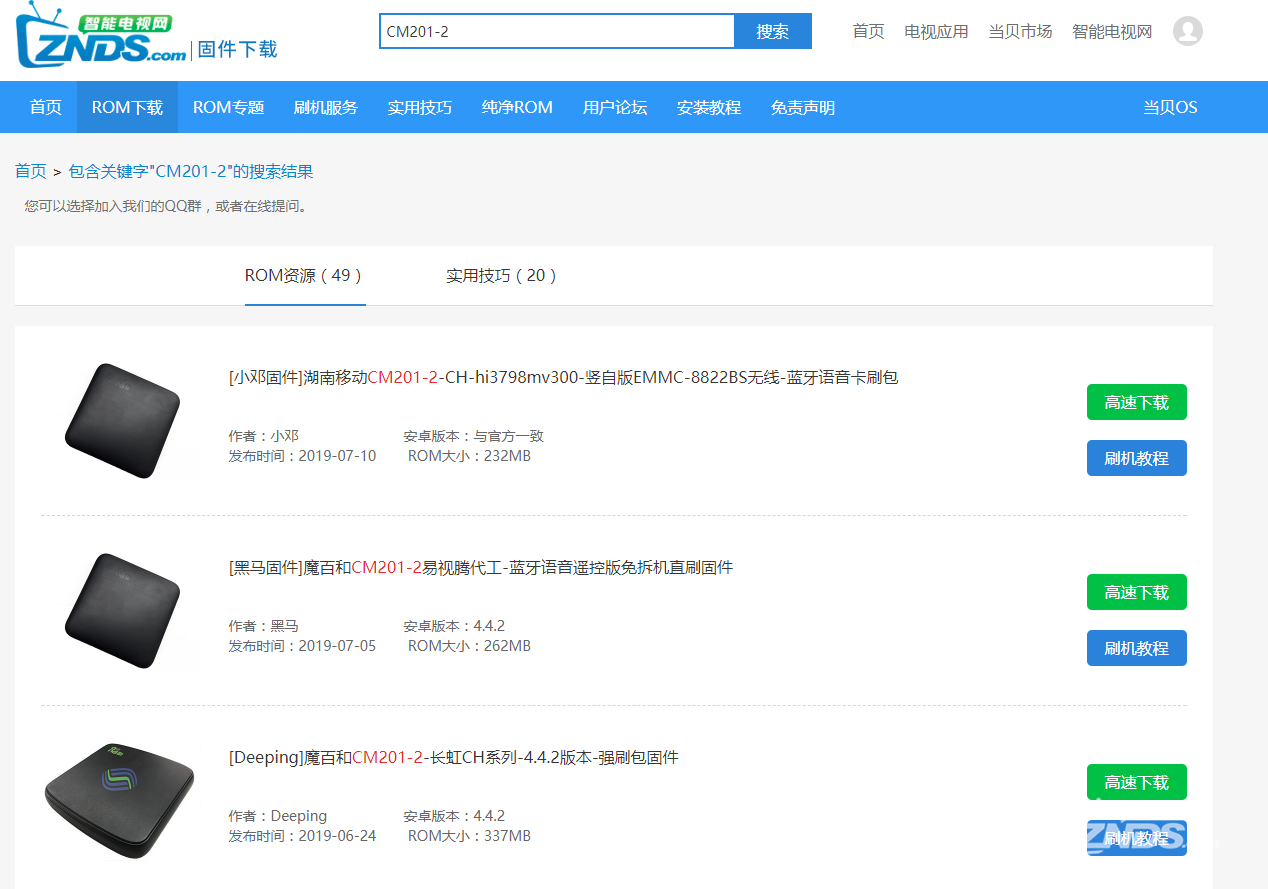Select 纯净ROM in the navigation bar
Screen dimensions: 1268x889
tap(517, 107)
